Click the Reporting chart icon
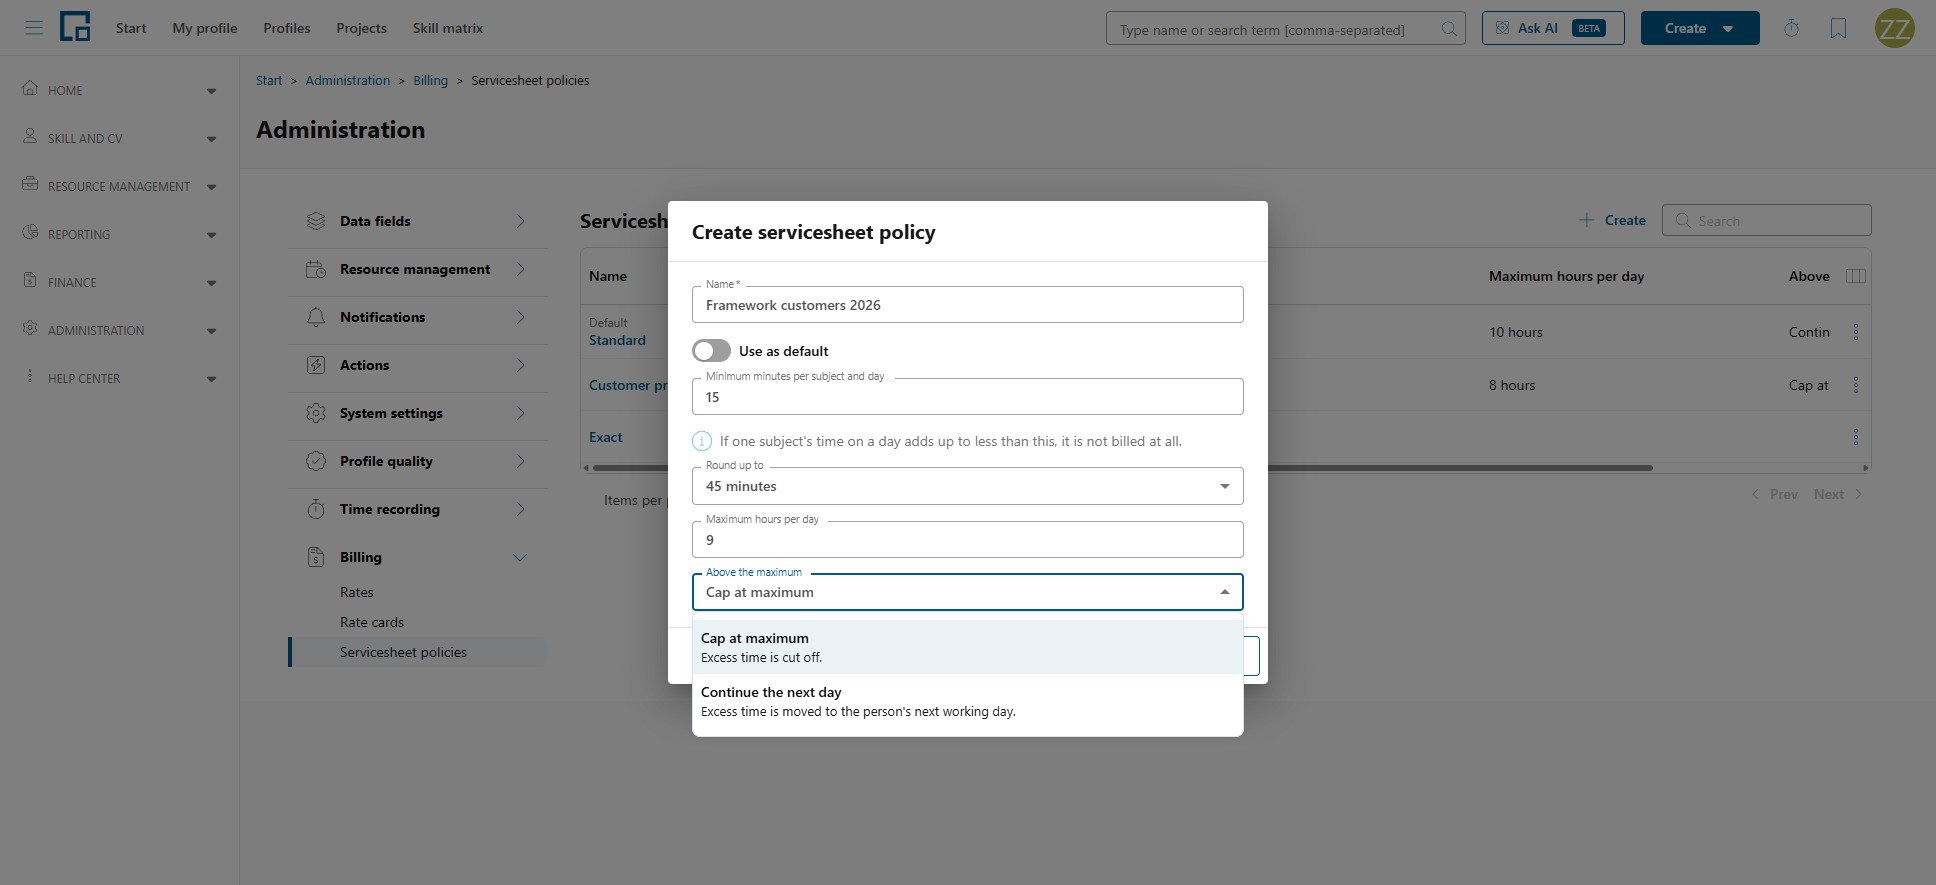The height and width of the screenshot is (885, 1936). [30, 232]
